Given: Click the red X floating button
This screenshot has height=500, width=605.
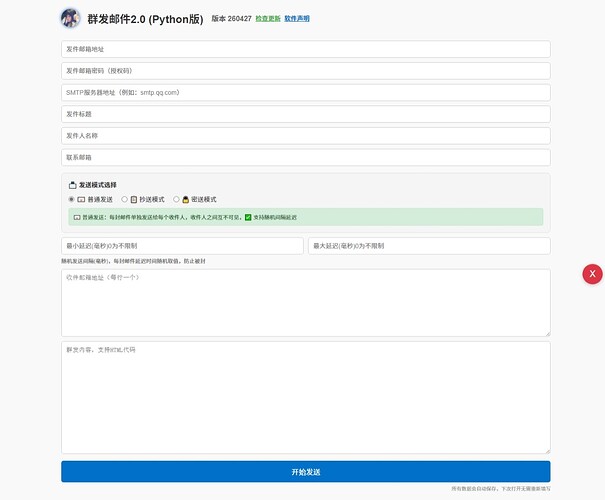Looking at the screenshot, I should (592, 274).
